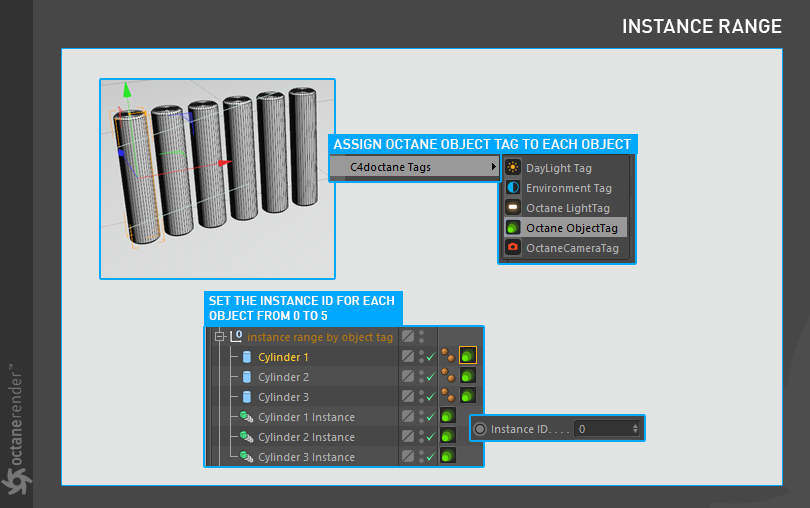The width and height of the screenshot is (810, 508).
Task: Click the layer square of the root null
Action: tap(408, 336)
